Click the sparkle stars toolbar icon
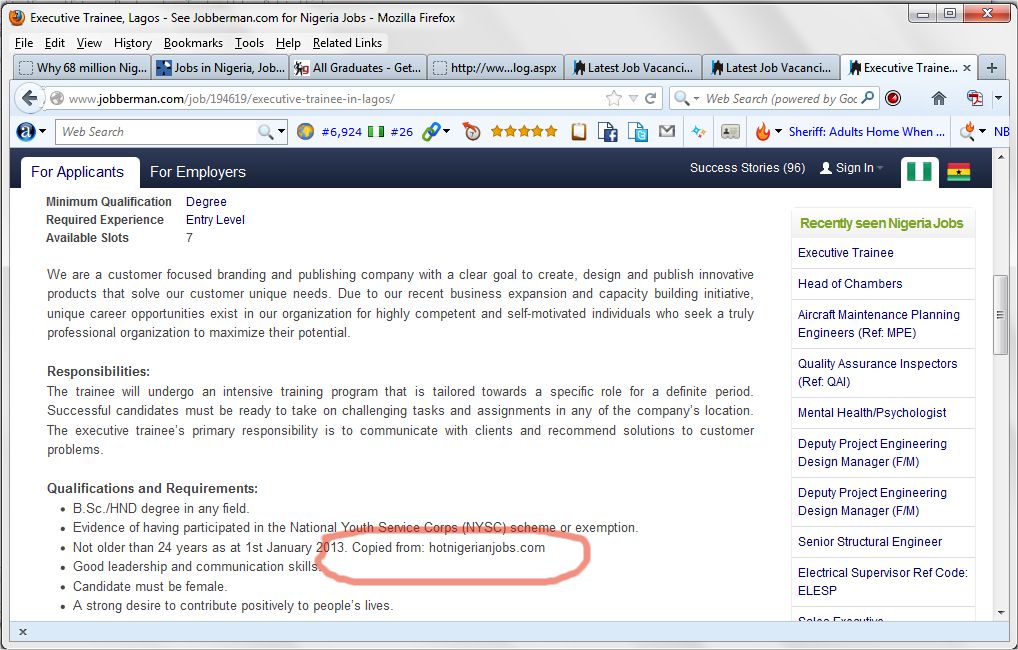 [699, 132]
